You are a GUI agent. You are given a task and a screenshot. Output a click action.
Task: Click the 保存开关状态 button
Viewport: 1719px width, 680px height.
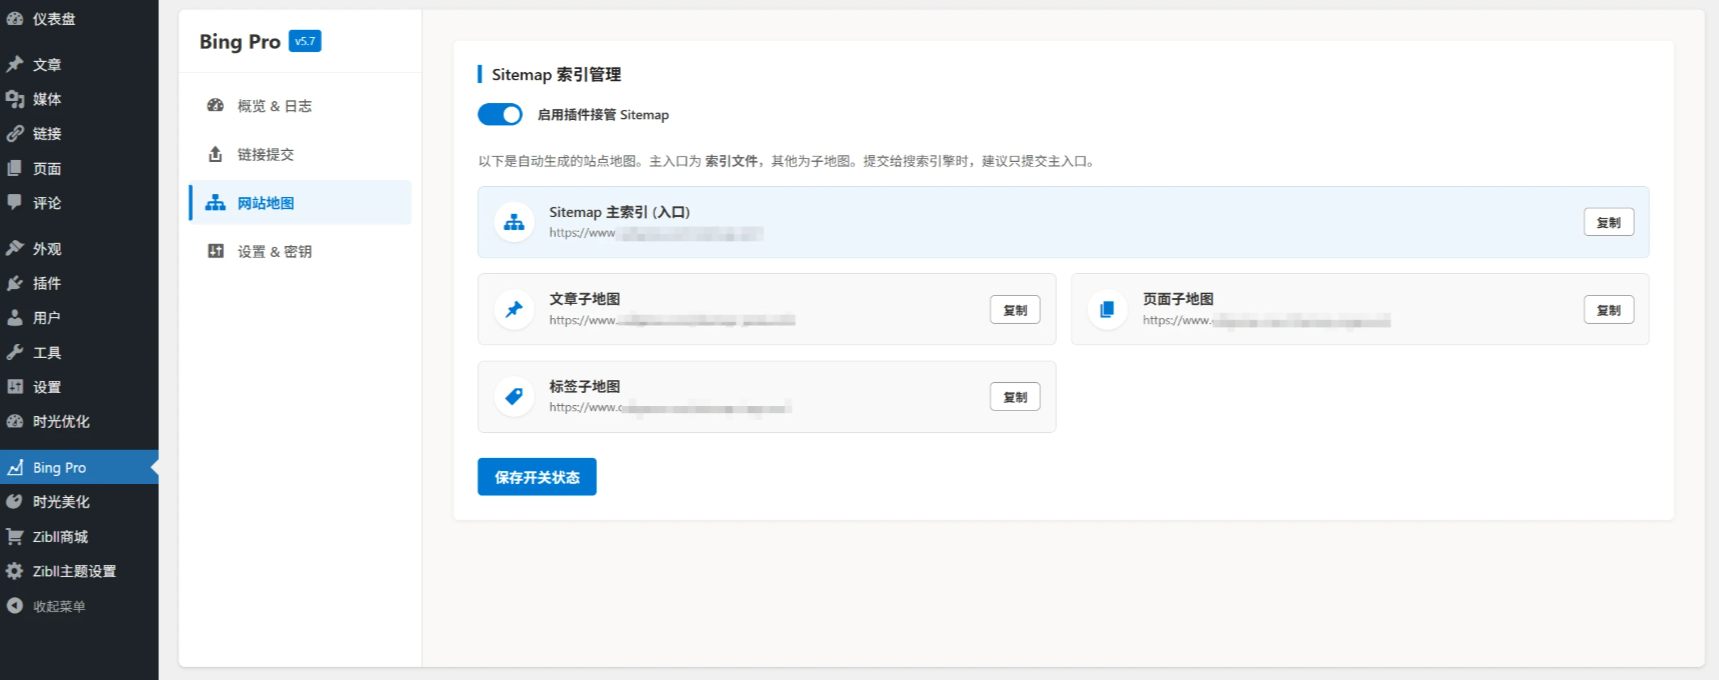pos(537,477)
